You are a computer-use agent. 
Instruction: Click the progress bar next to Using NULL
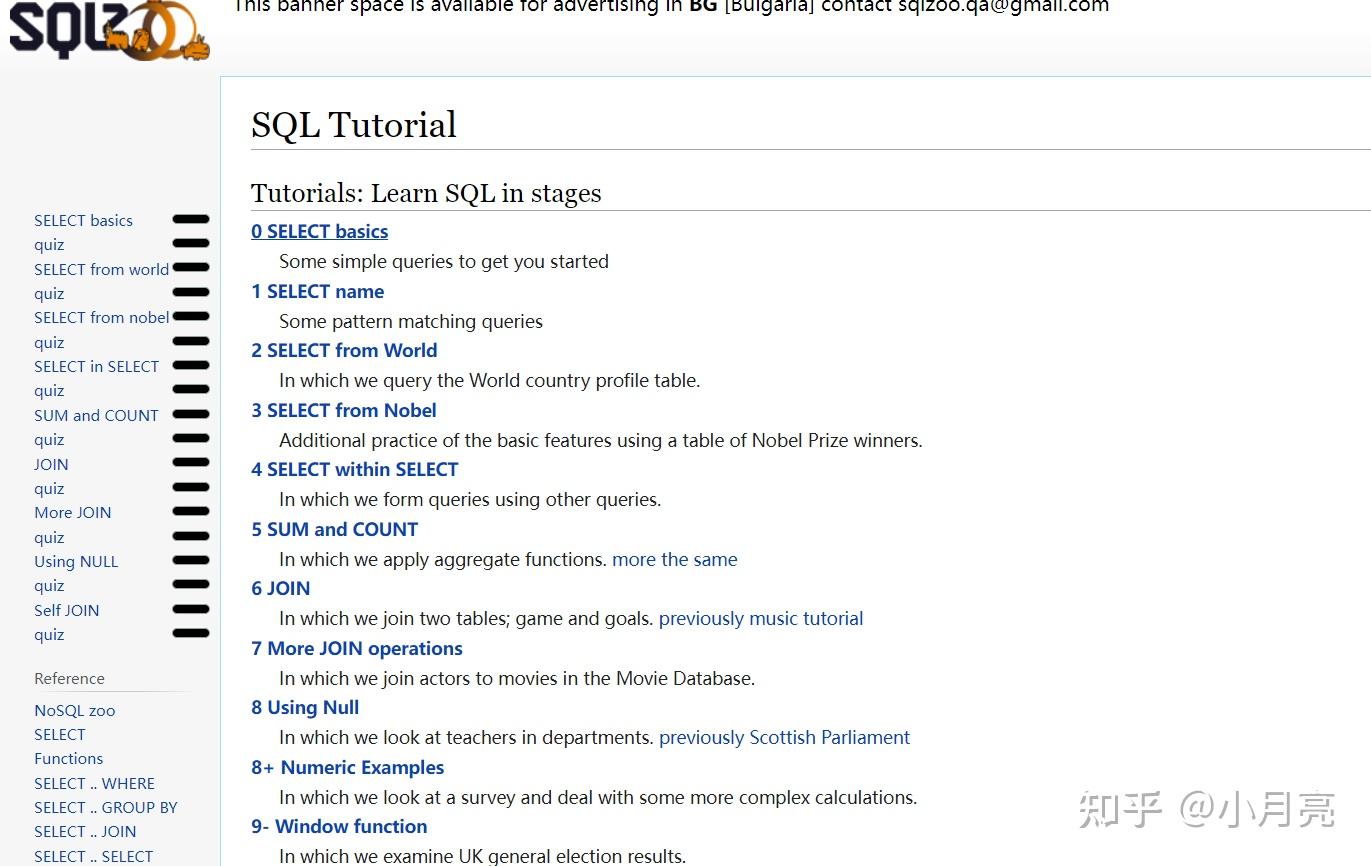[x=191, y=560]
